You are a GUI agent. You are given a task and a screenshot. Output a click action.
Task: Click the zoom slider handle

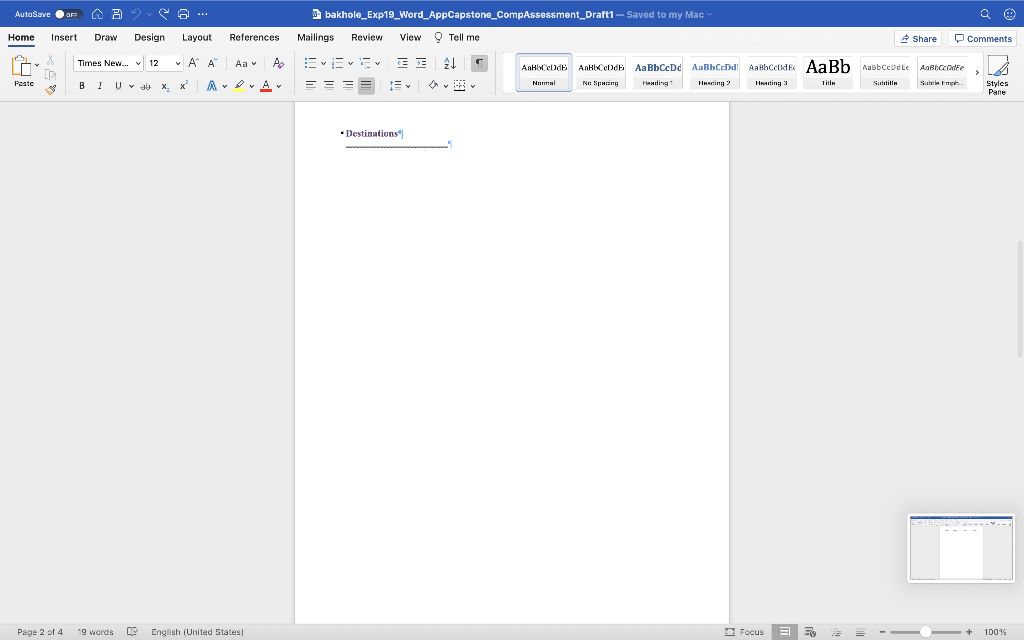925,632
